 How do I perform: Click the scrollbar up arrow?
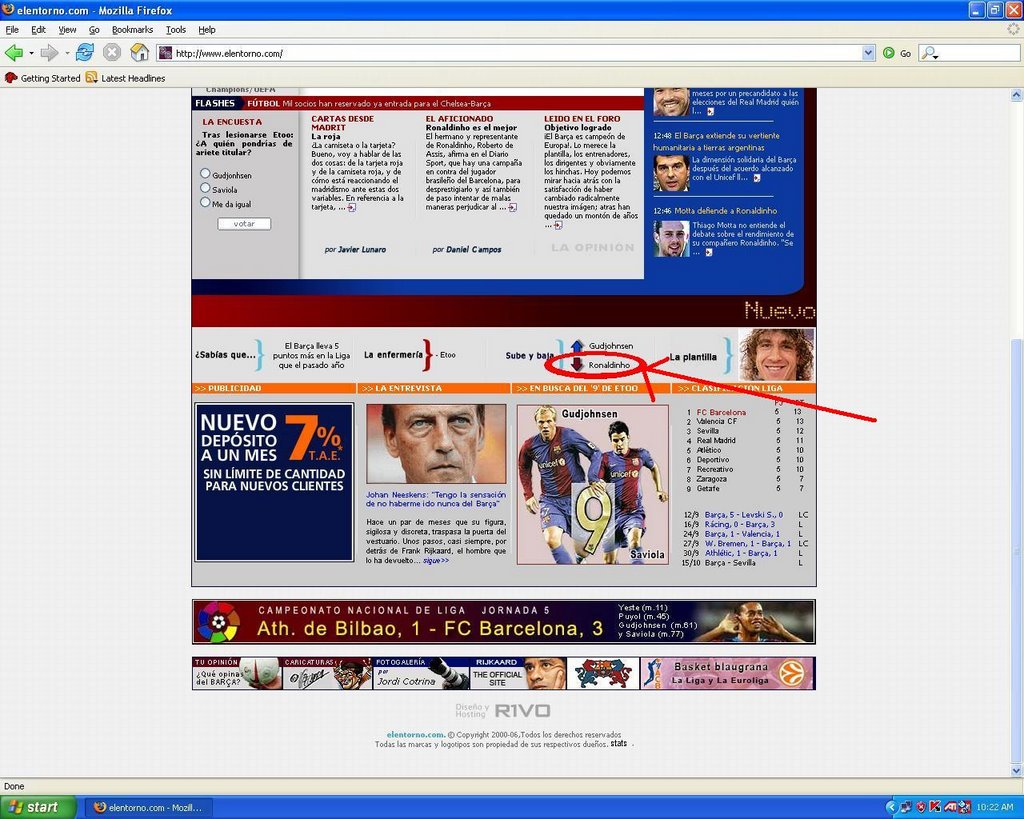(x=1016, y=95)
